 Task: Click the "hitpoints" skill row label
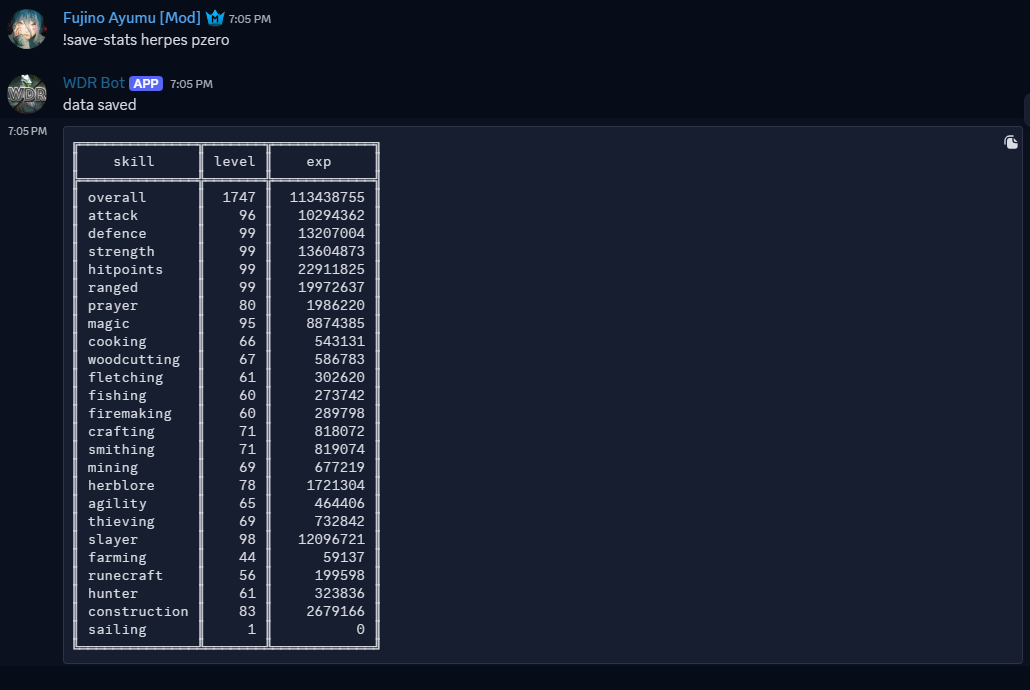tap(125, 269)
